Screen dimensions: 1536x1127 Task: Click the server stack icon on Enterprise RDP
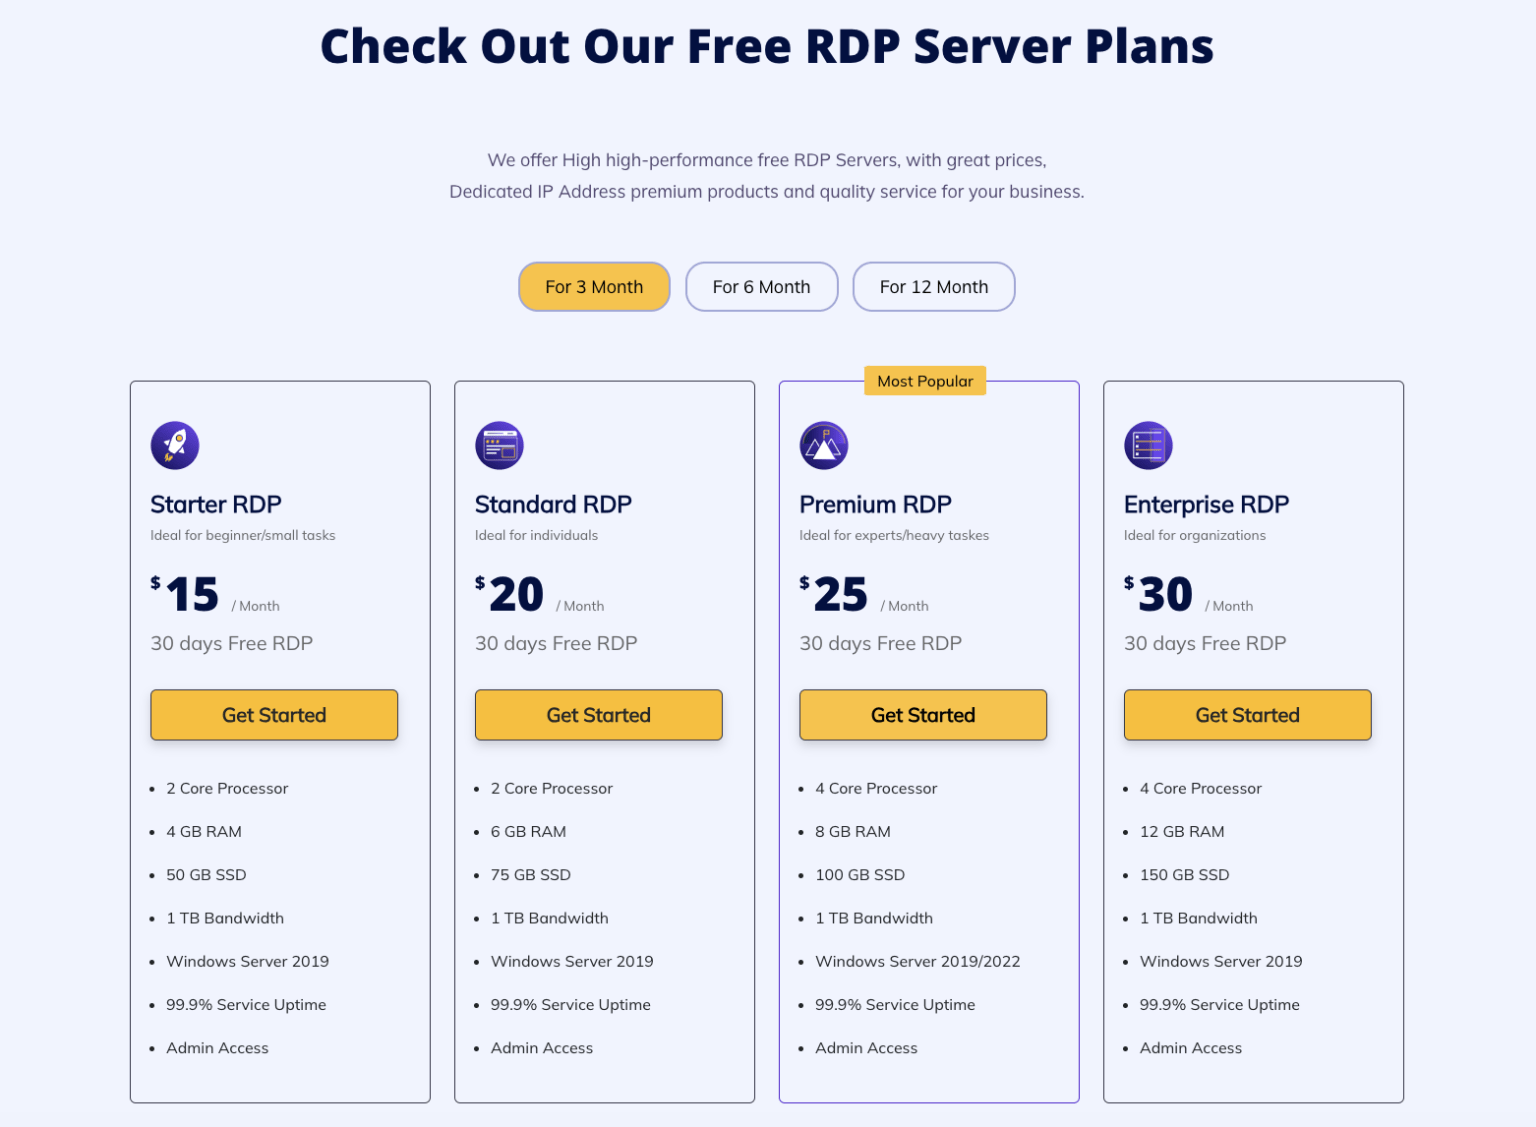point(1148,446)
